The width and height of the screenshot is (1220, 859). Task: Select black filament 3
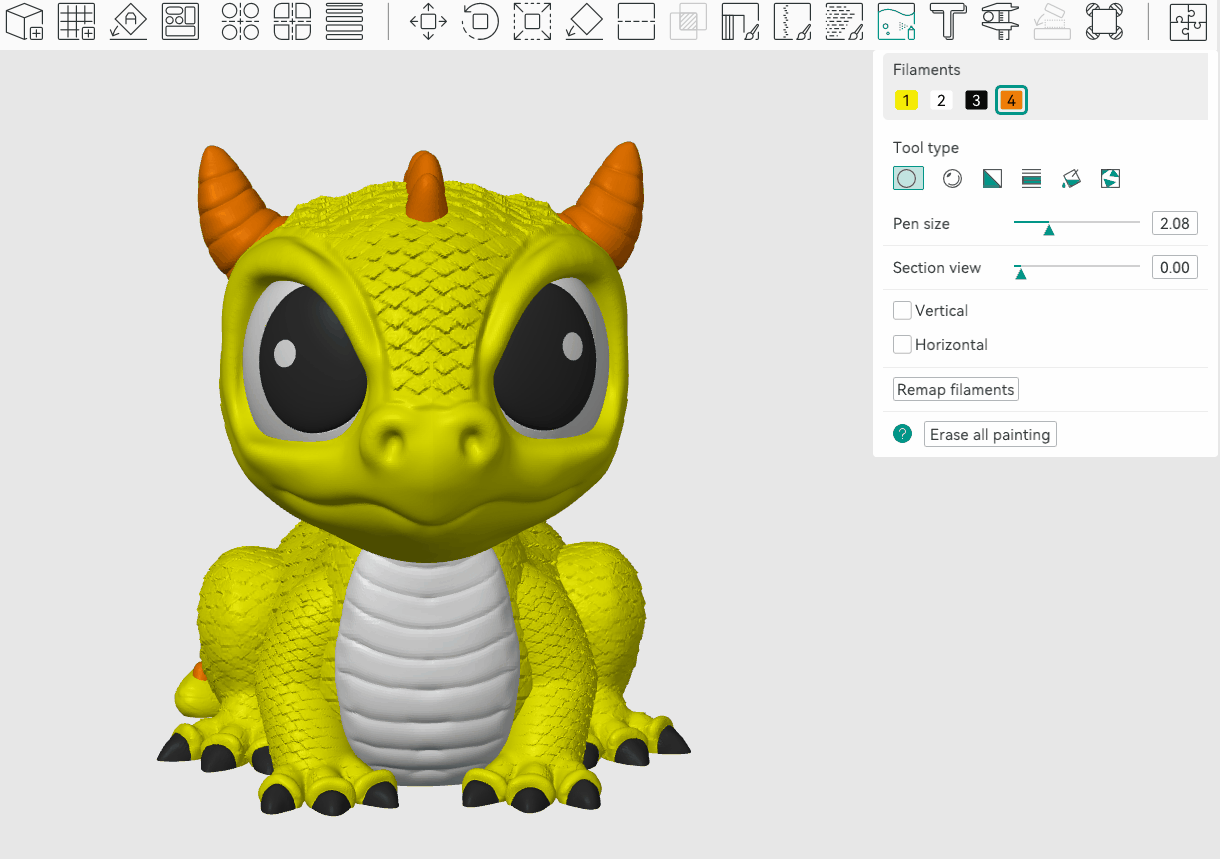(x=976, y=101)
